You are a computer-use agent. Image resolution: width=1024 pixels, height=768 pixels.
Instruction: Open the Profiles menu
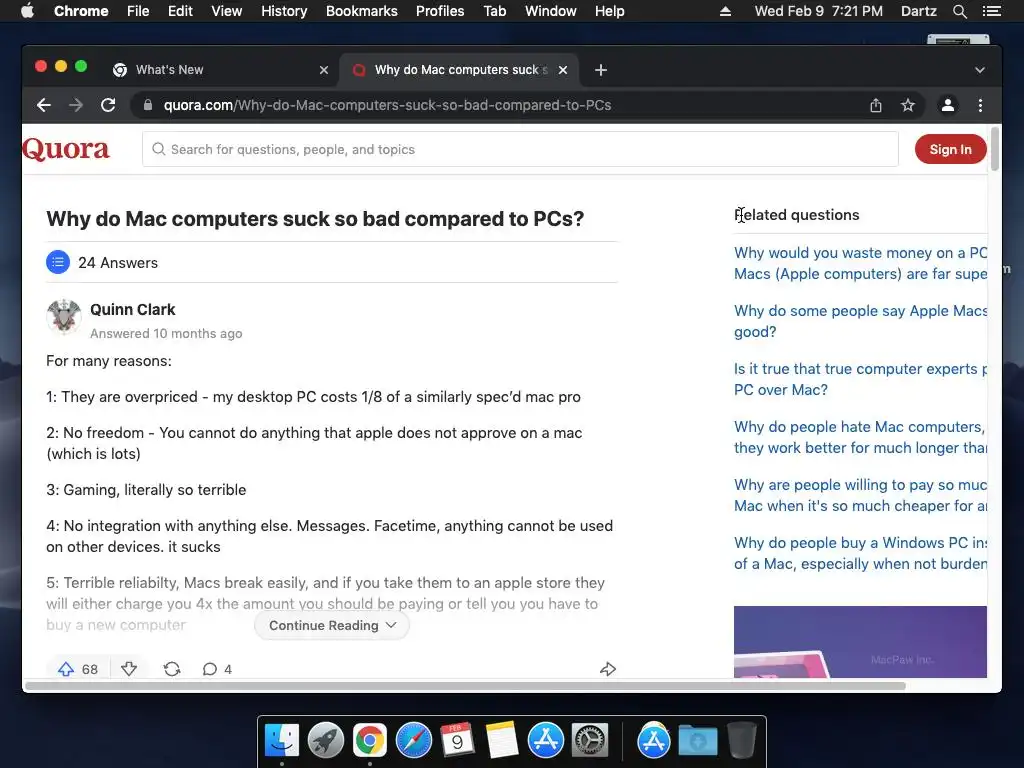pos(440,11)
